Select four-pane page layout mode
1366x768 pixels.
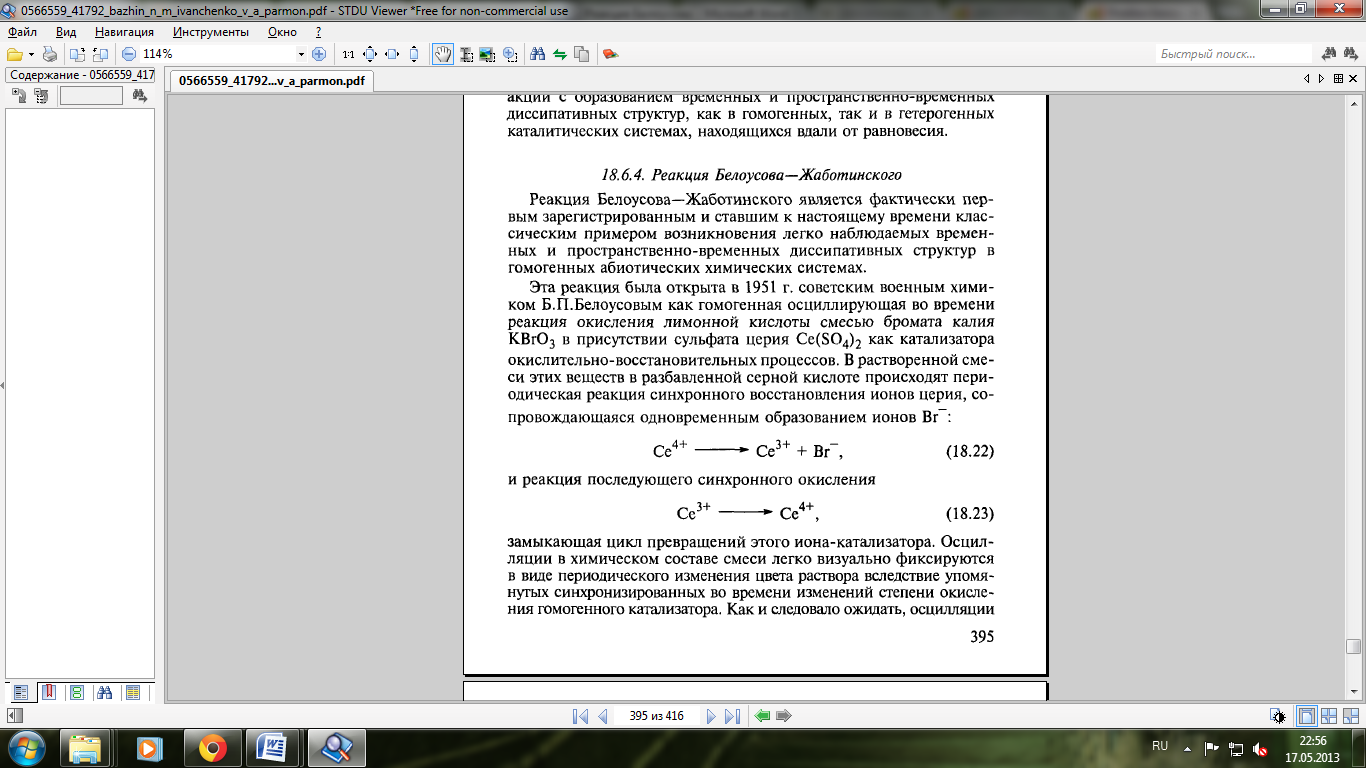click(x=1351, y=716)
